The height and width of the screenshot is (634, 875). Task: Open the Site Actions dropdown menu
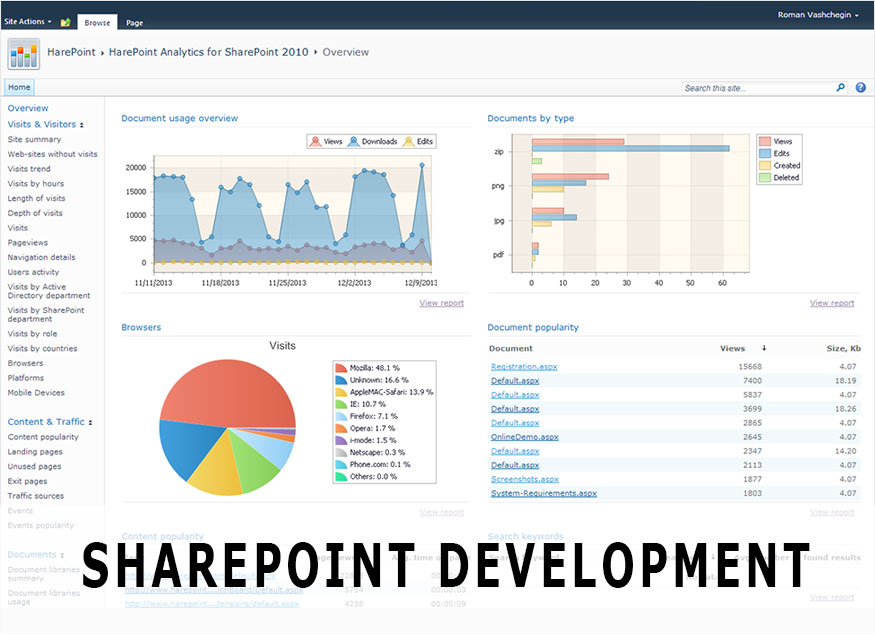coord(28,21)
